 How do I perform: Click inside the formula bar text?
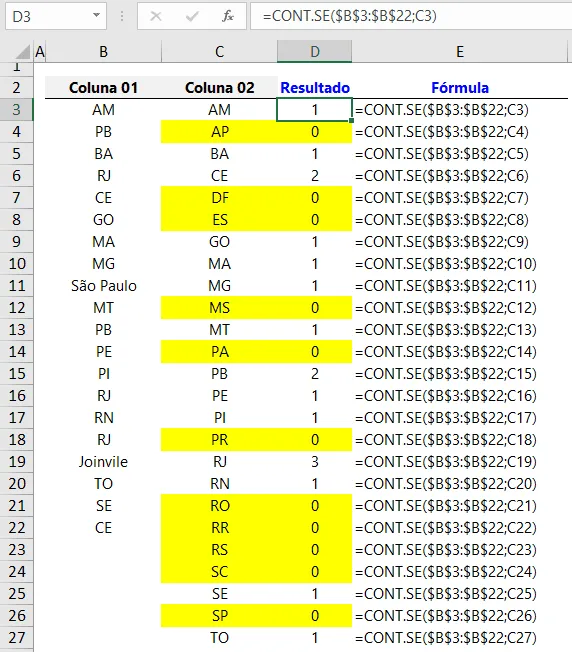(411, 16)
